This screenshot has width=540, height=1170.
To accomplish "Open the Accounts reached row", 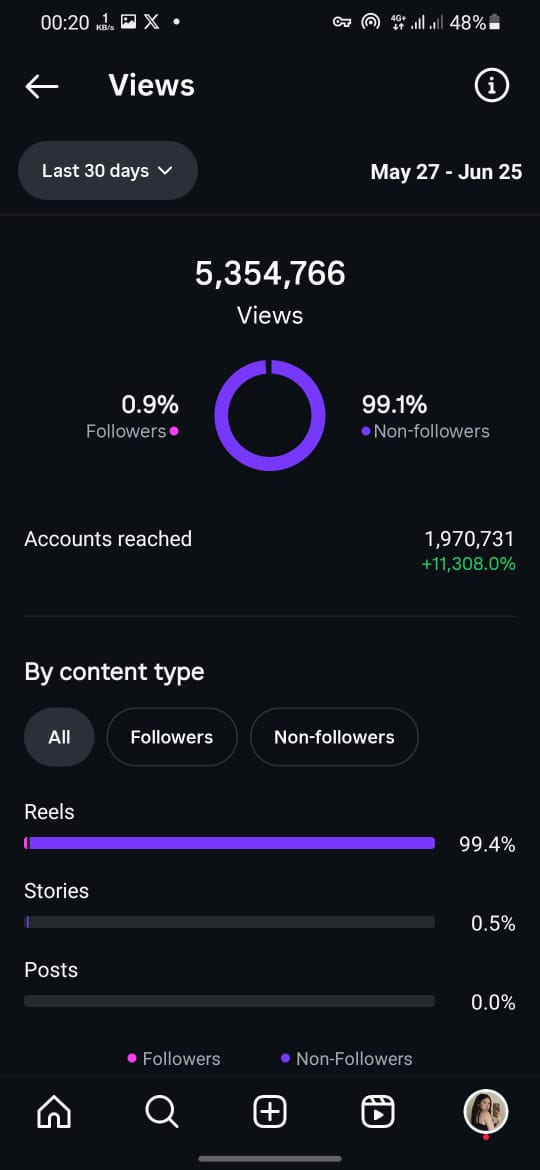I will (270, 551).
